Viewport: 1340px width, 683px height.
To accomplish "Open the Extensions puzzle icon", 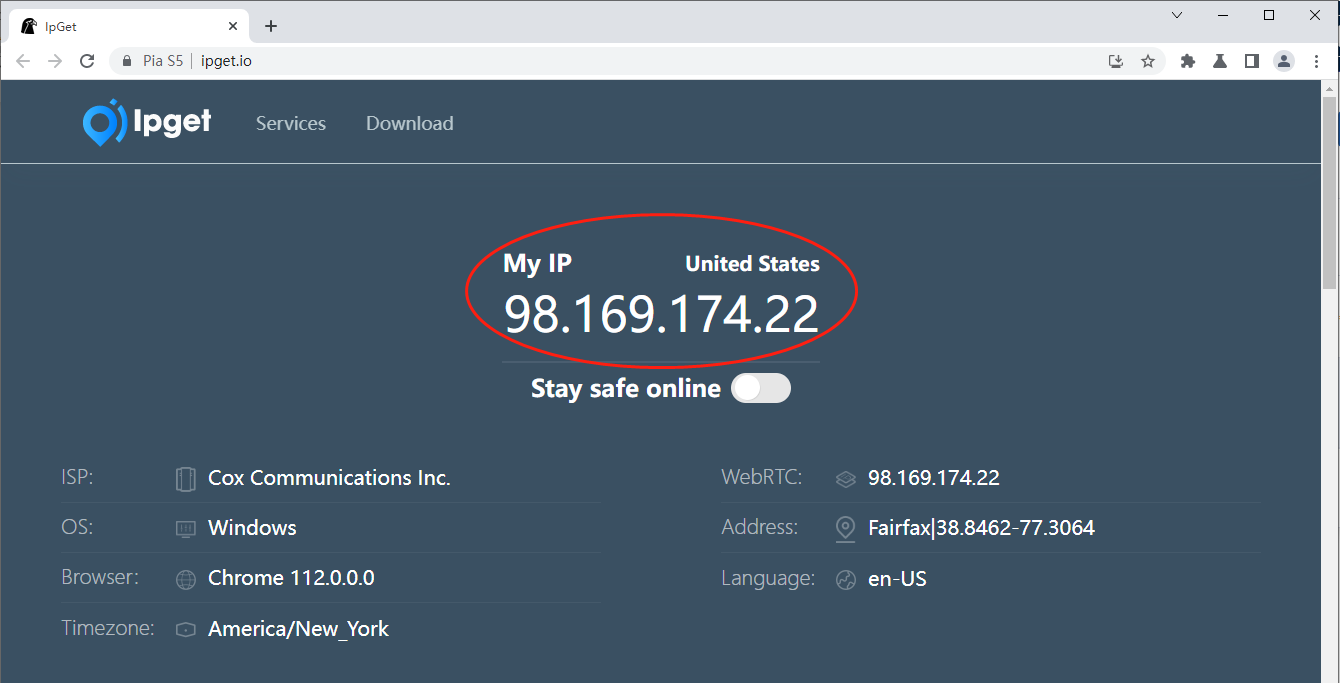I will [1188, 61].
